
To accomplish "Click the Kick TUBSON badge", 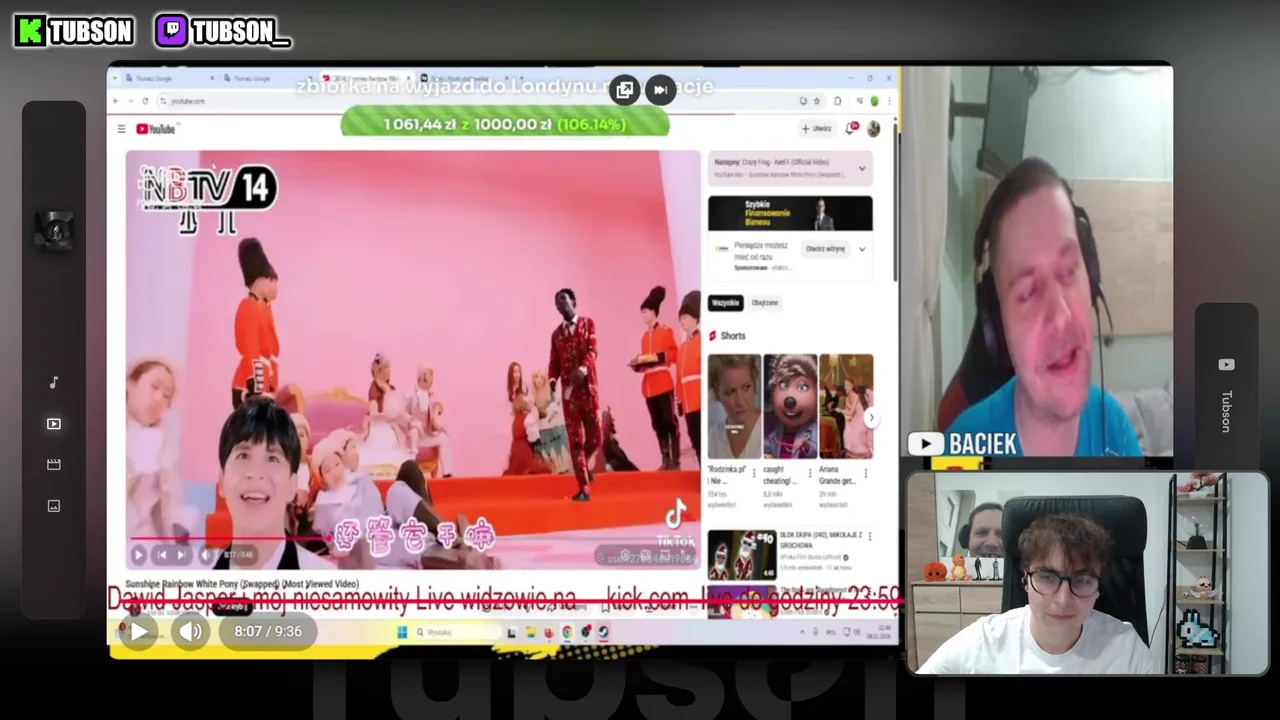I will (74, 32).
